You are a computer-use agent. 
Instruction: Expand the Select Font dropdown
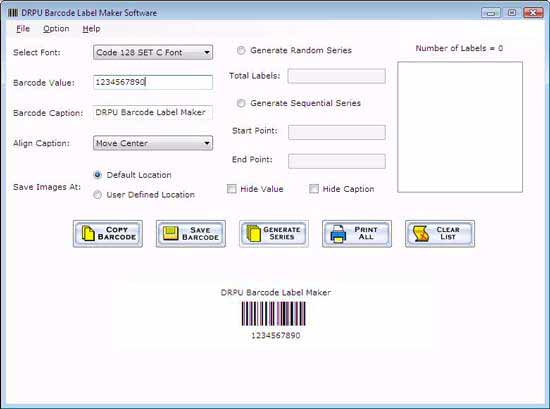coord(153,52)
